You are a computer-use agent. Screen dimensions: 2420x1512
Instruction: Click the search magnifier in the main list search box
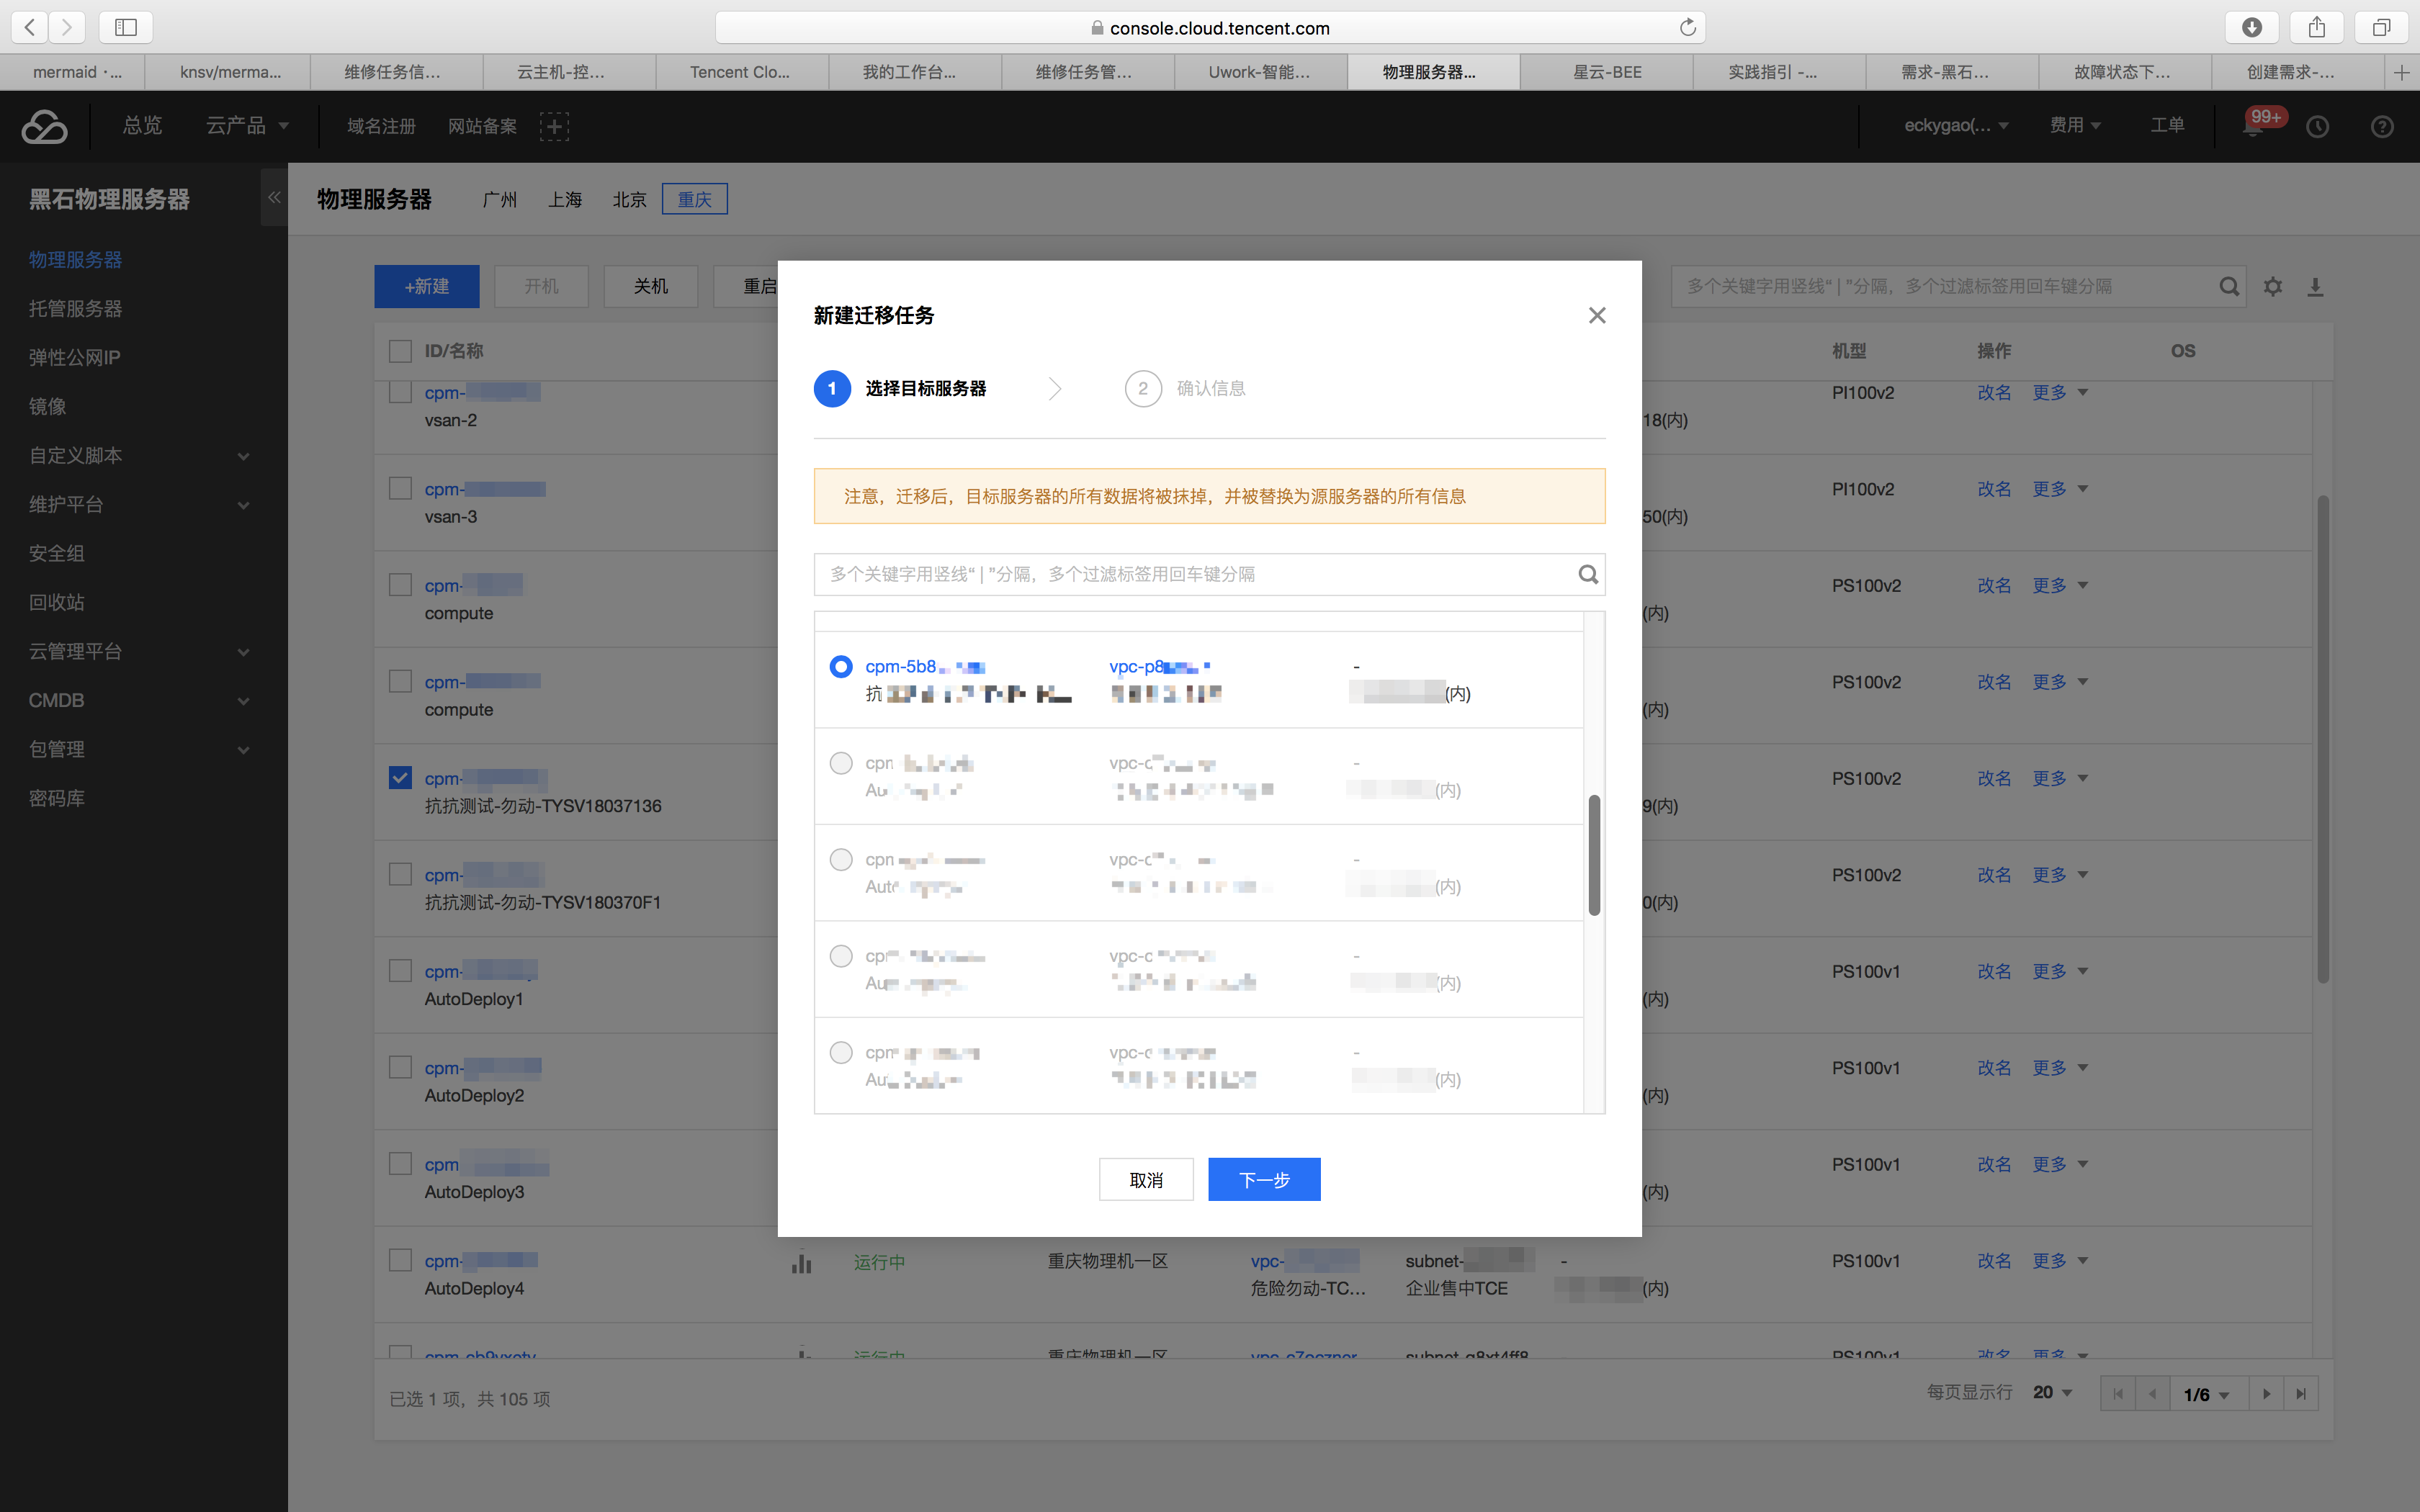pos(2229,287)
